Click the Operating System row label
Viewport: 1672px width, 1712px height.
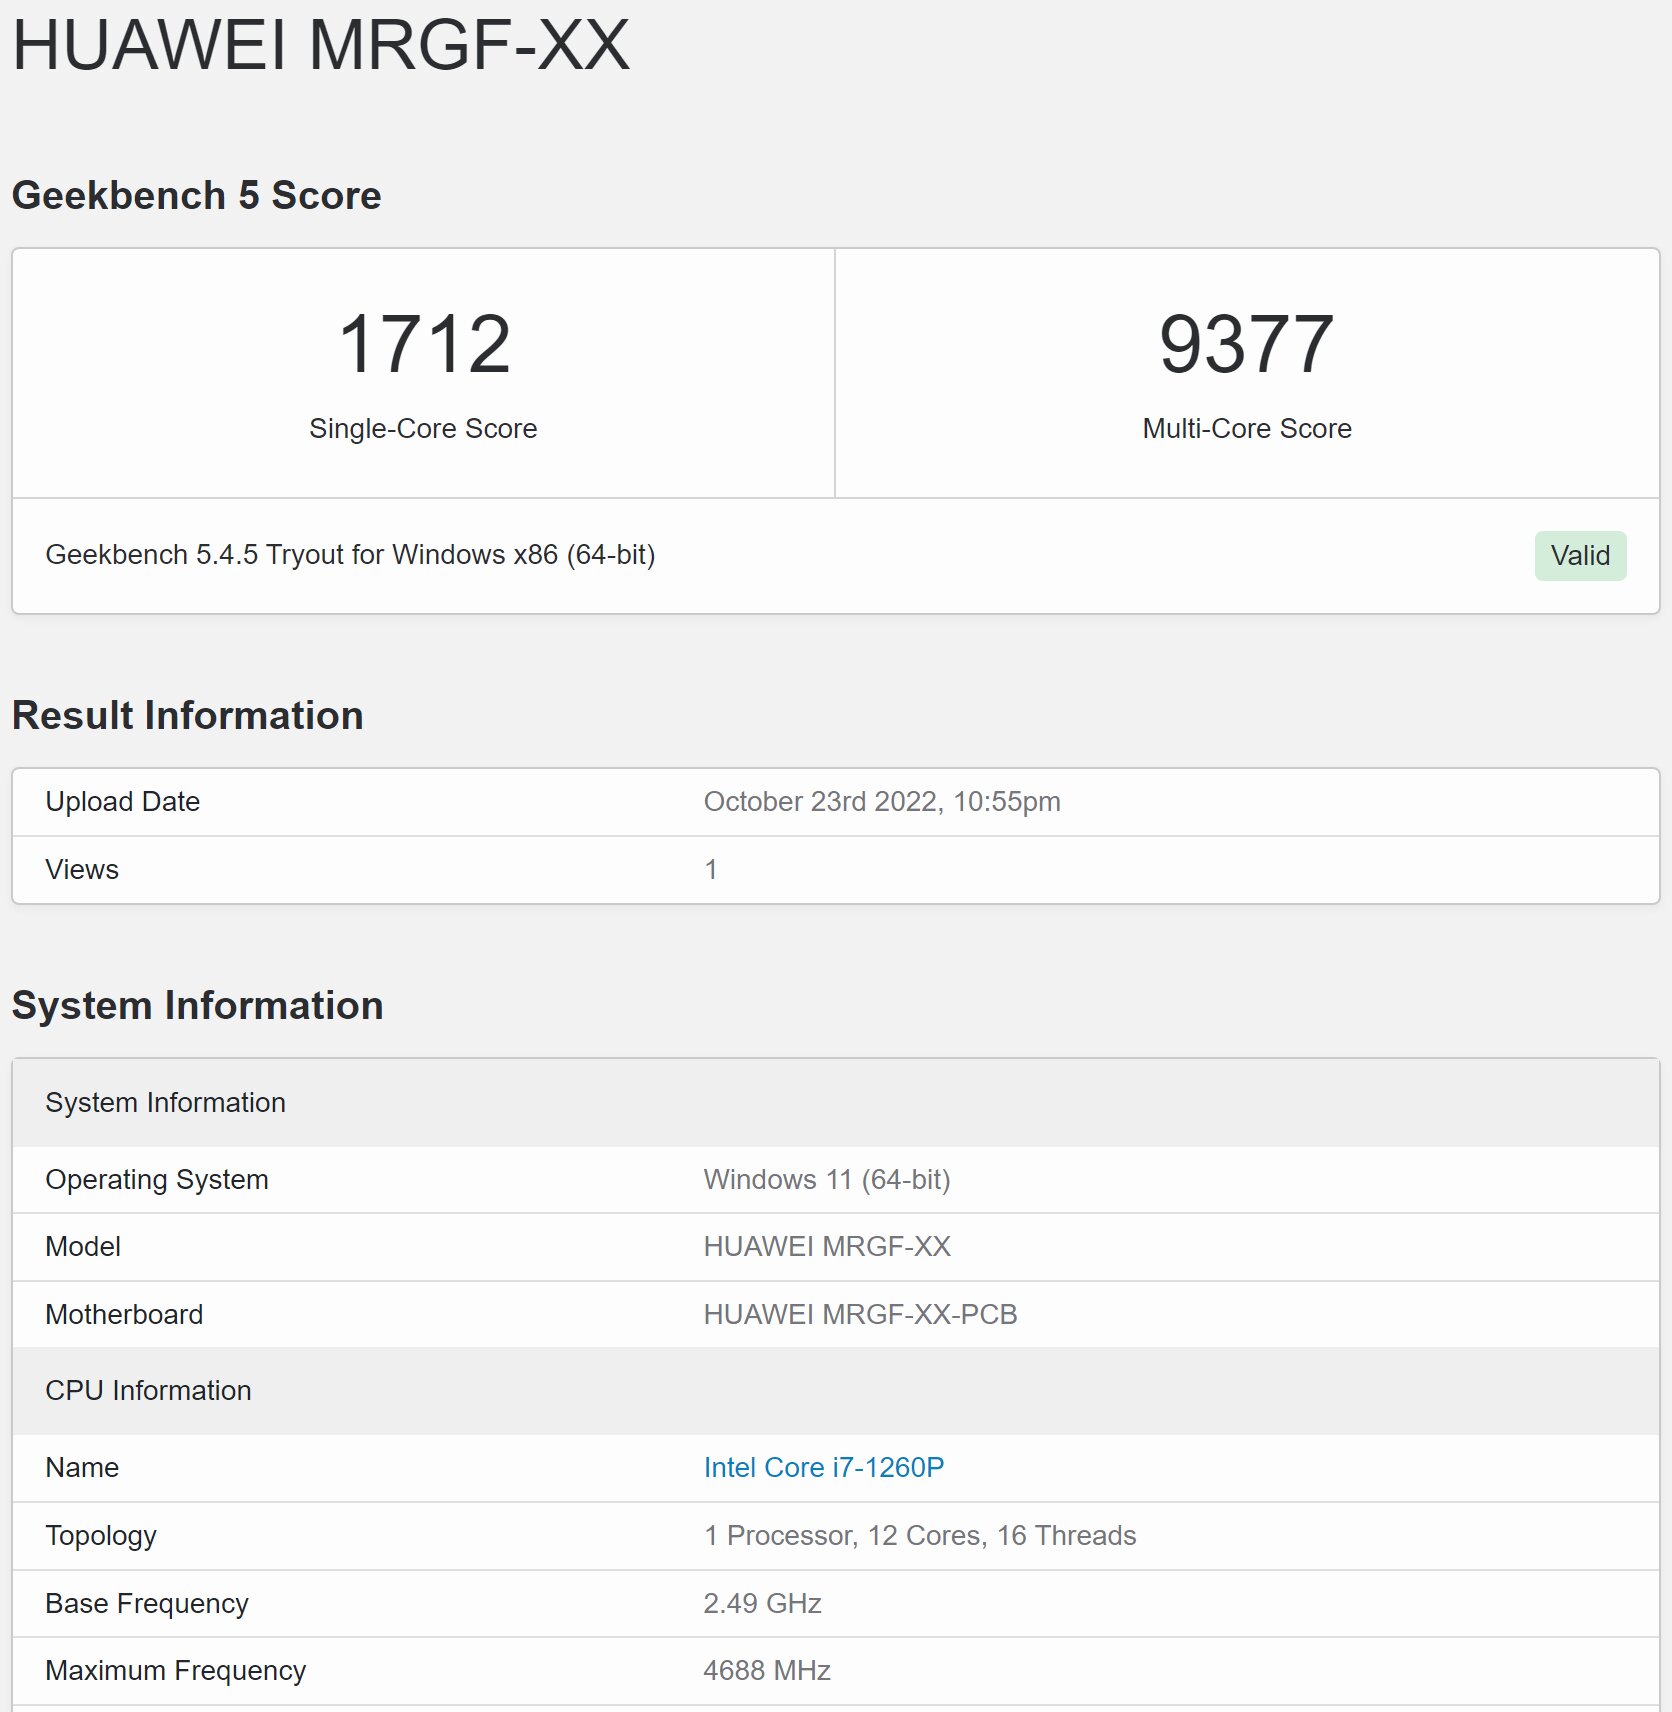pos(157,1180)
